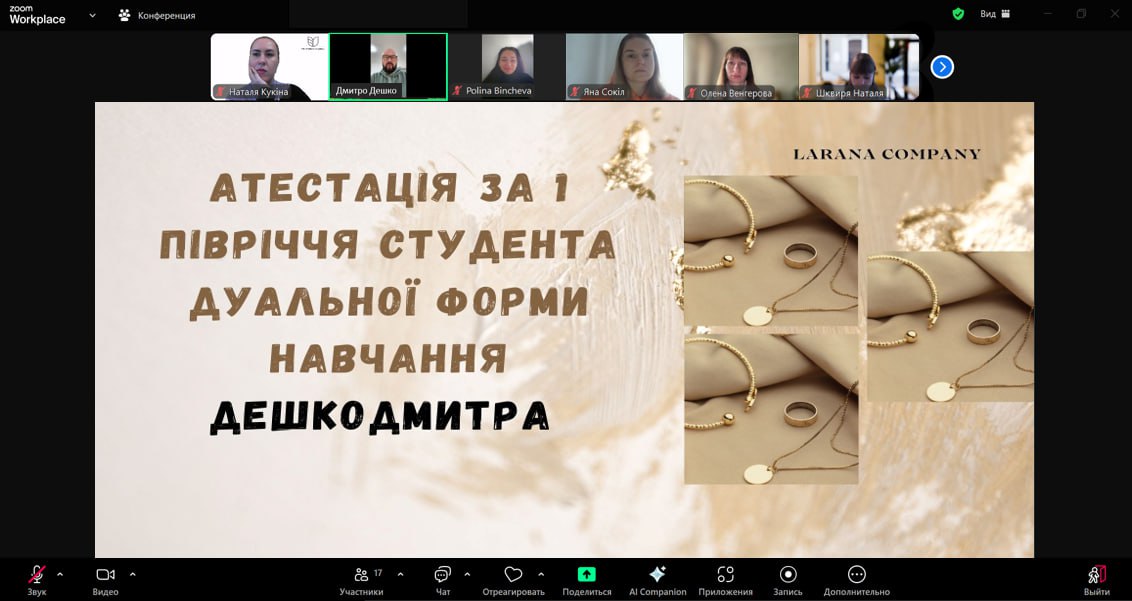Leave the meeting with the Выйти button

pyautogui.click(x=1097, y=580)
